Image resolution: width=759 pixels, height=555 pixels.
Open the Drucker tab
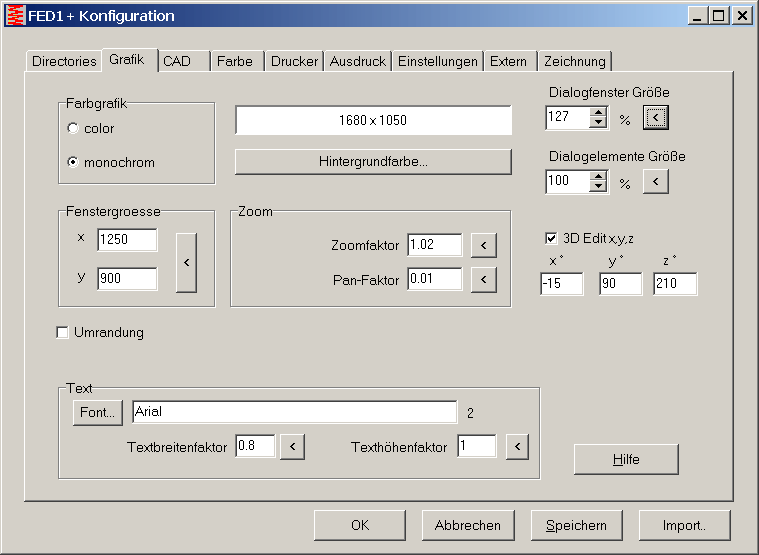click(294, 61)
